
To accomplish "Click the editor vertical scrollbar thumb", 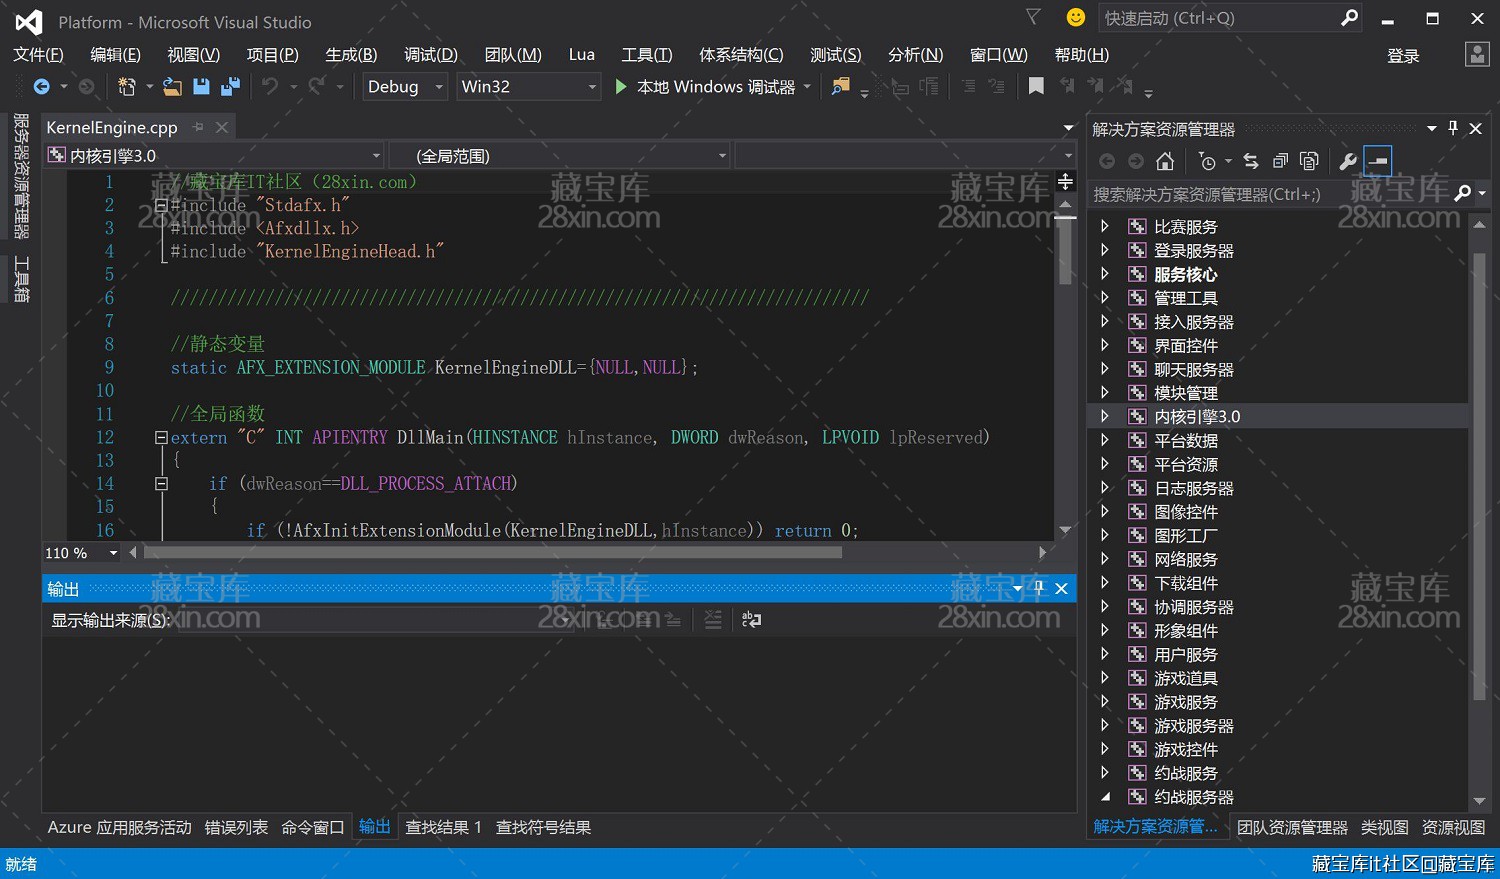I will click(x=1065, y=252).
